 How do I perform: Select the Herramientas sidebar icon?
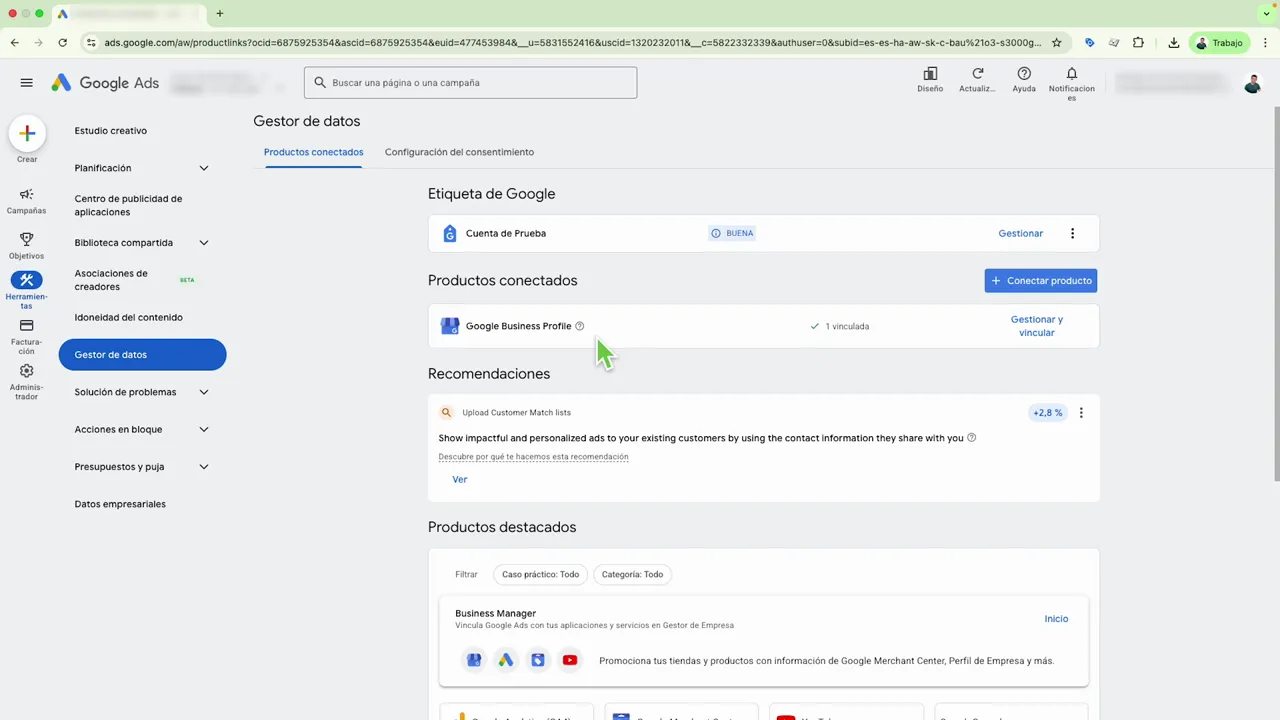27,283
